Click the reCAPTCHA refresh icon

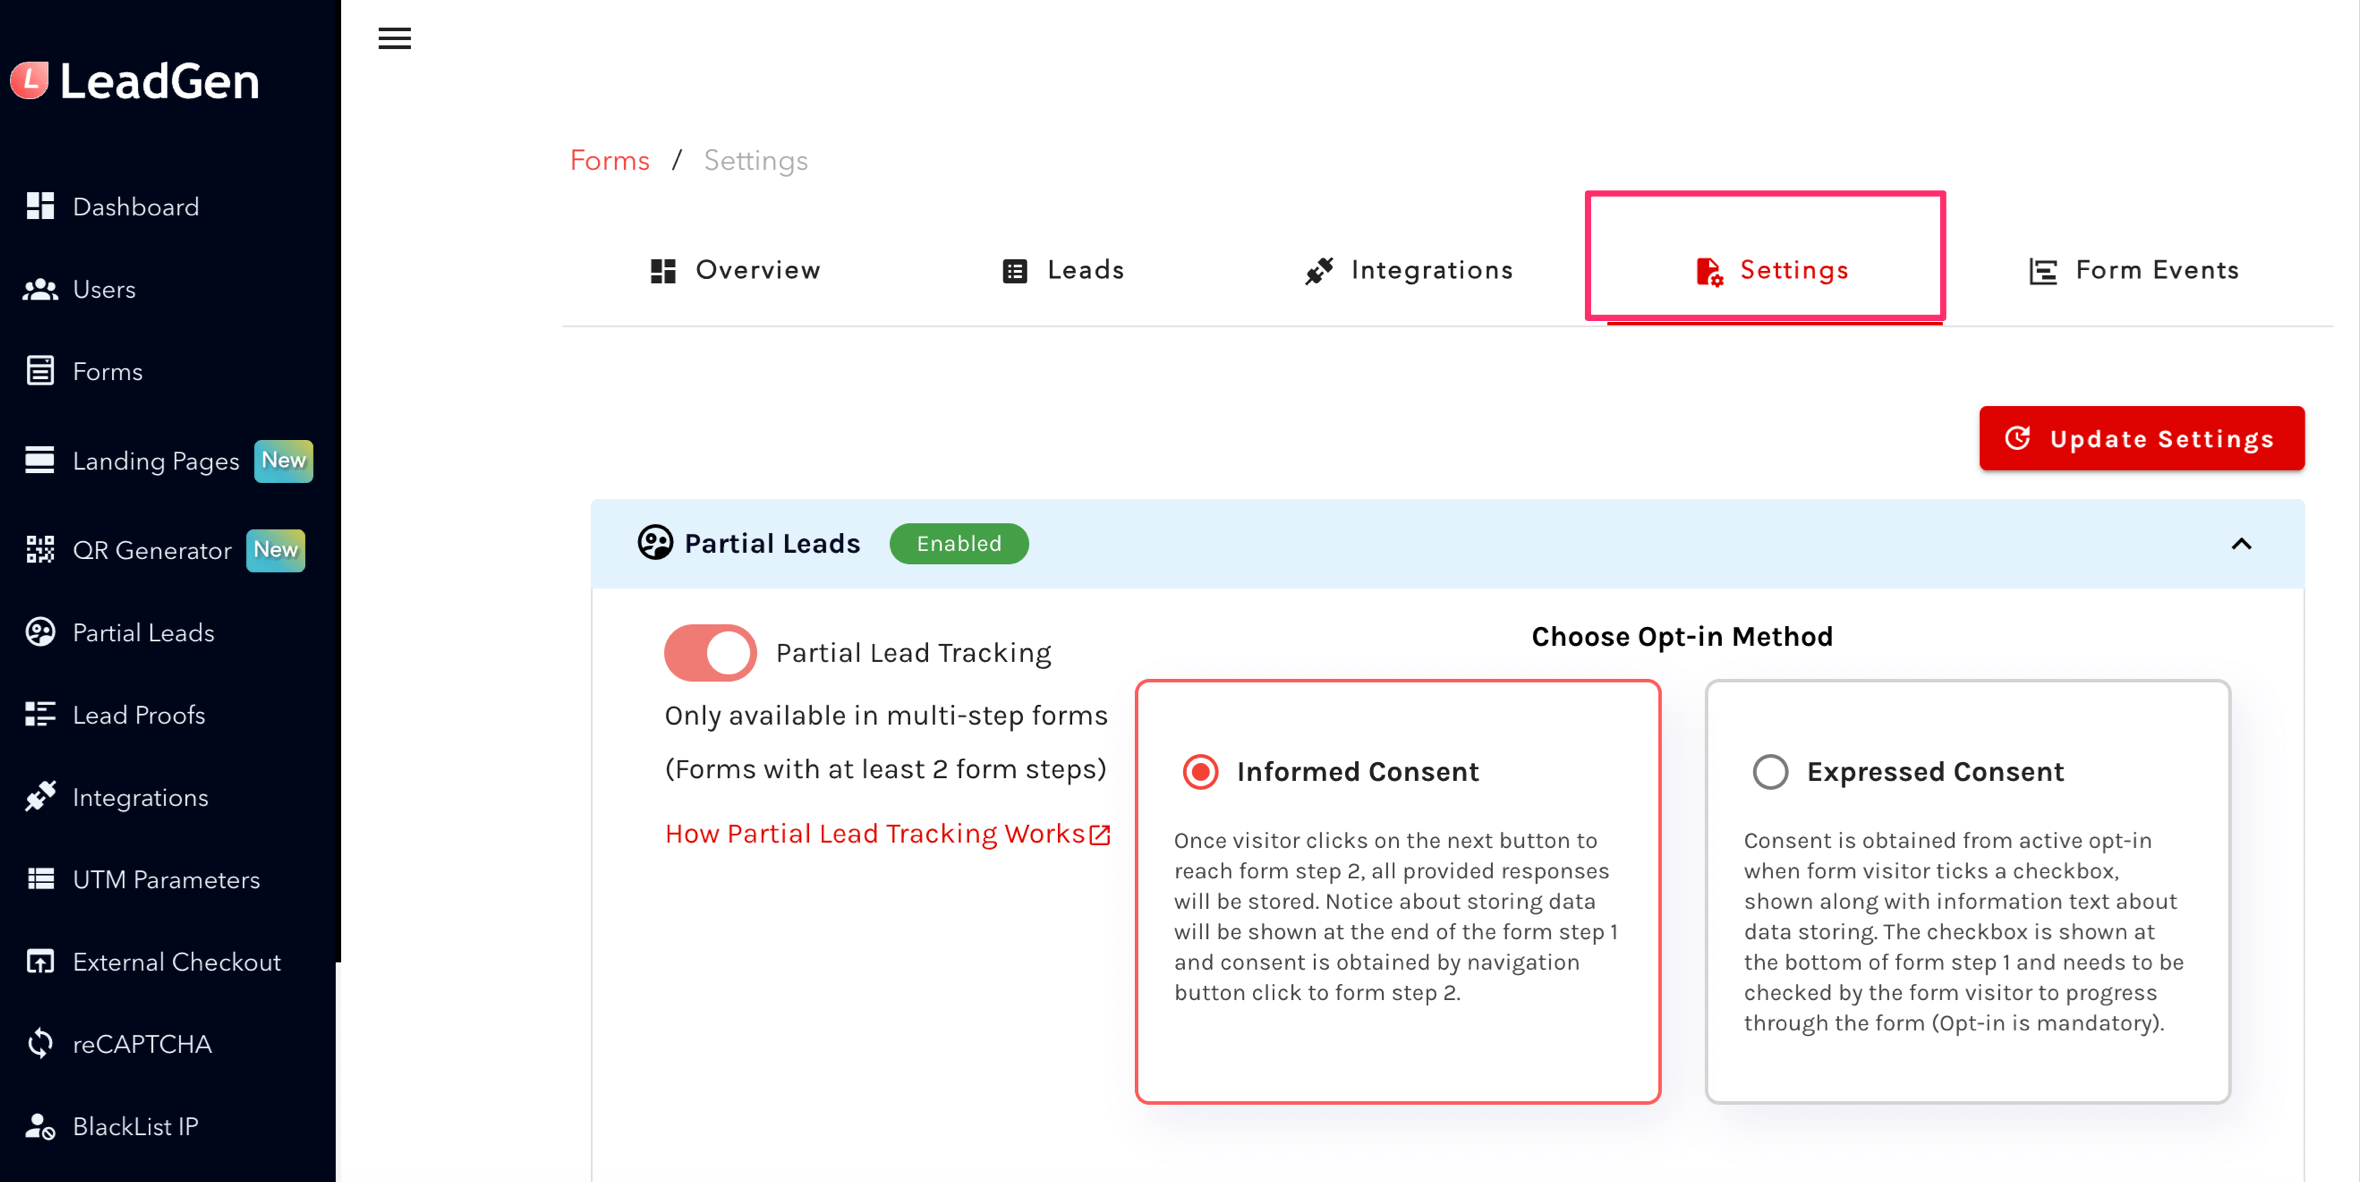40,1043
